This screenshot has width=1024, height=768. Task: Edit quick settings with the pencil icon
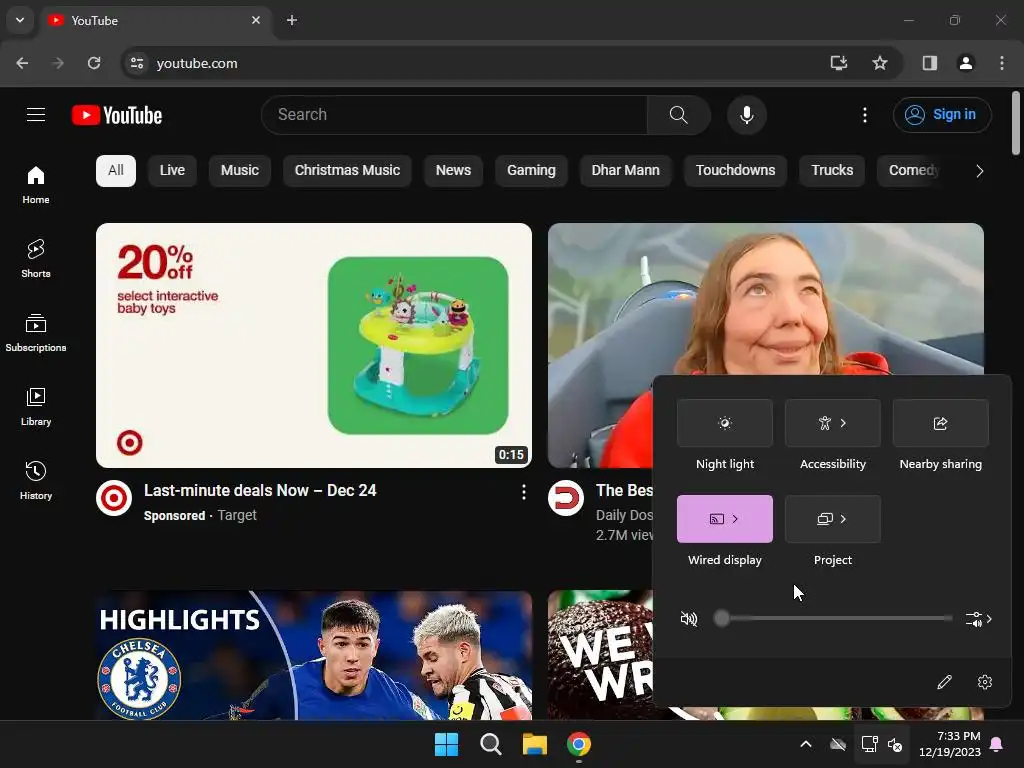pos(944,682)
